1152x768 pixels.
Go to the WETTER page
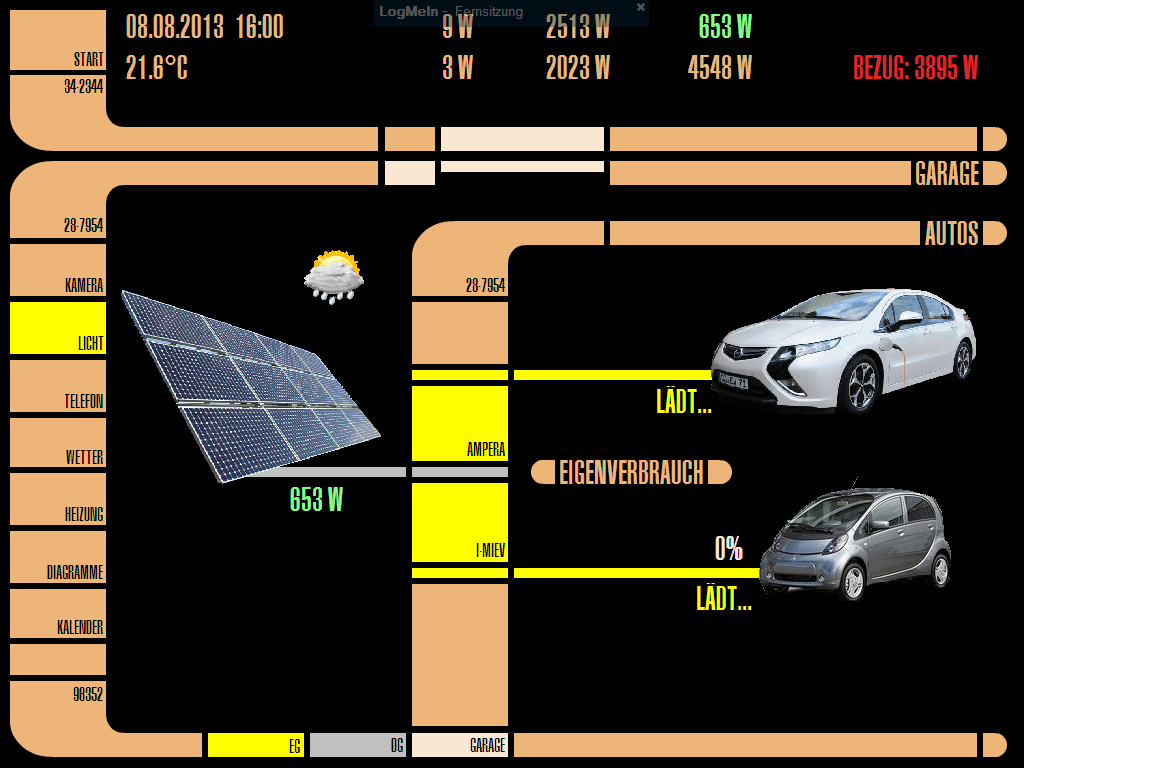click(x=57, y=443)
